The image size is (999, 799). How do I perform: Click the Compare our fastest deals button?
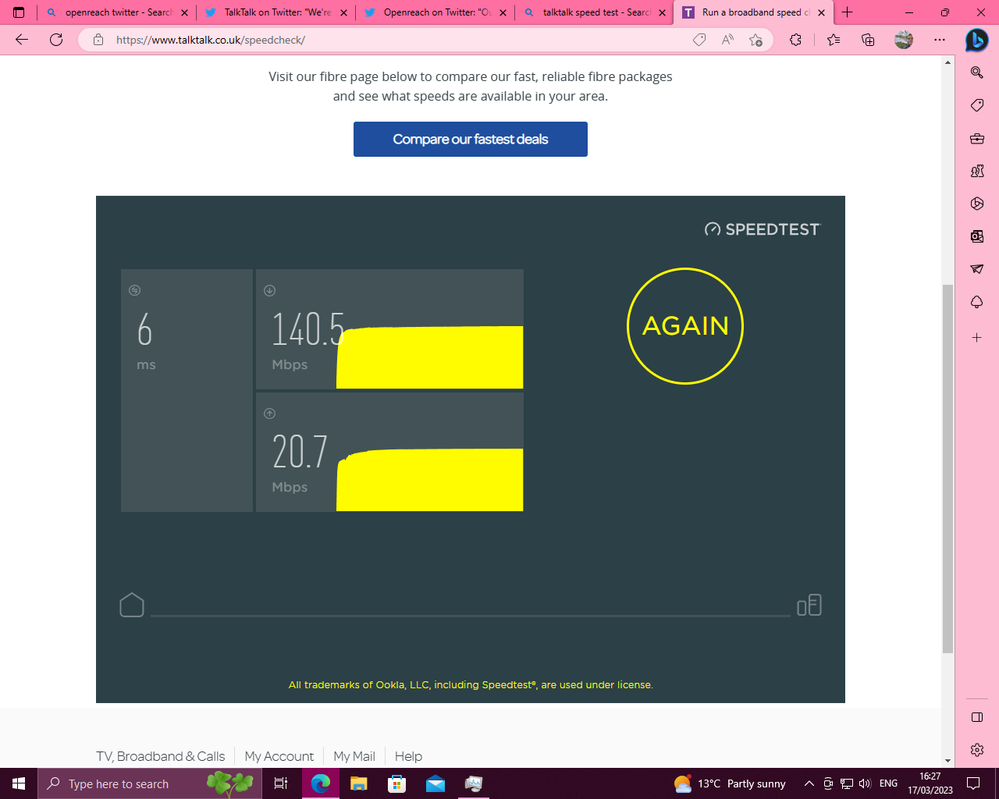[x=470, y=139]
